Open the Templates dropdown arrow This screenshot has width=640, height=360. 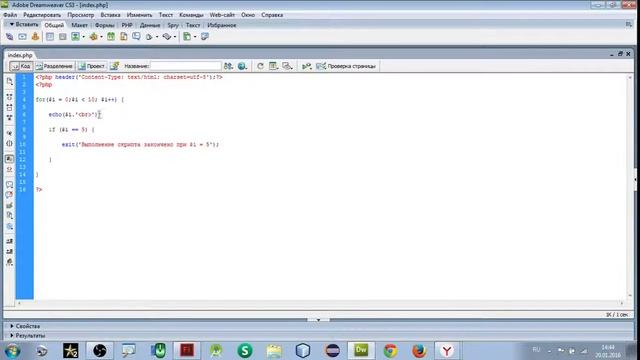point(195,37)
